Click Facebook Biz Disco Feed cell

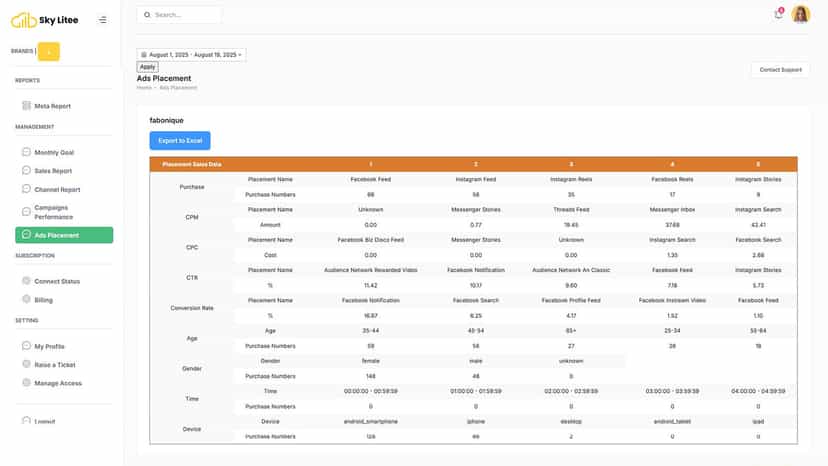371,240
